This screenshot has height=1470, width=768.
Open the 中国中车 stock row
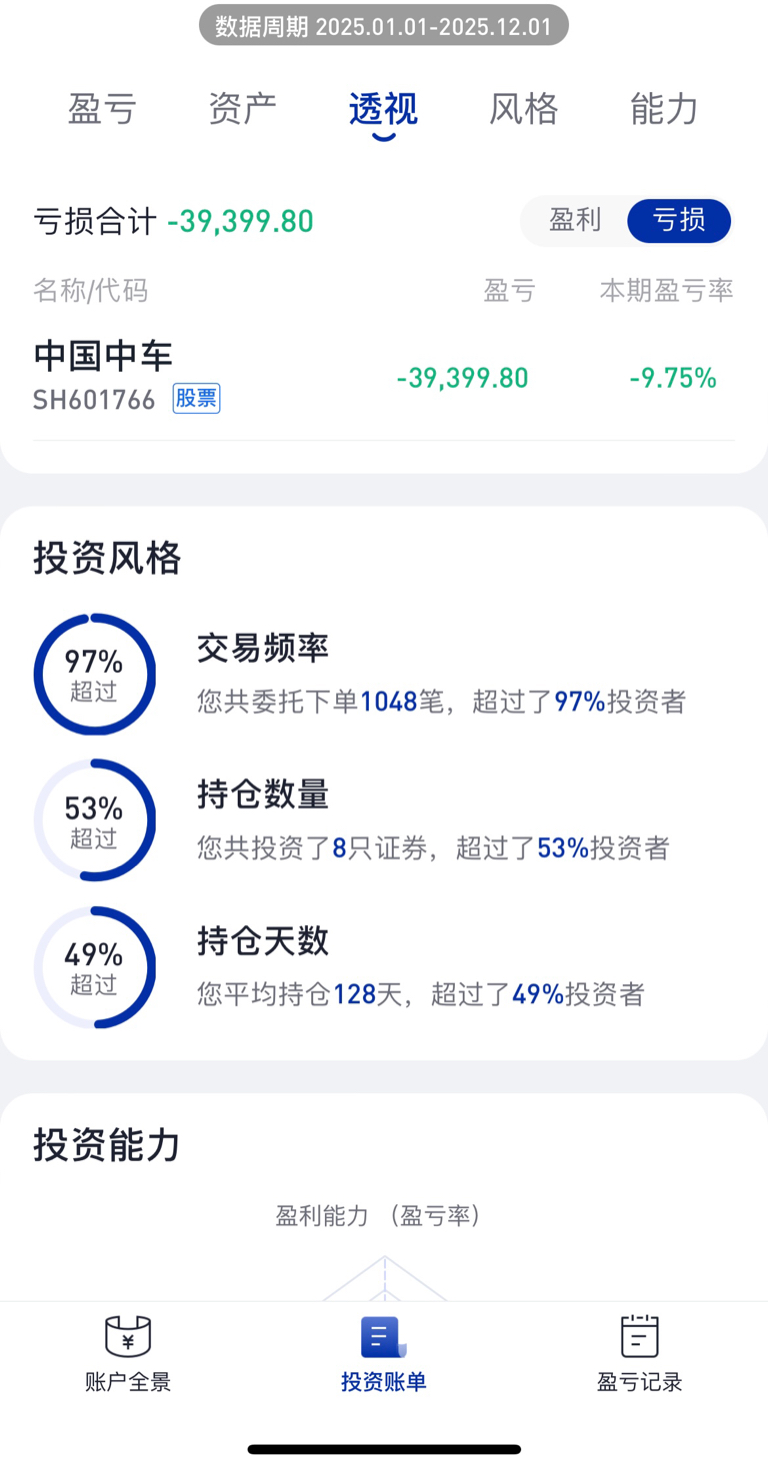tap(384, 378)
